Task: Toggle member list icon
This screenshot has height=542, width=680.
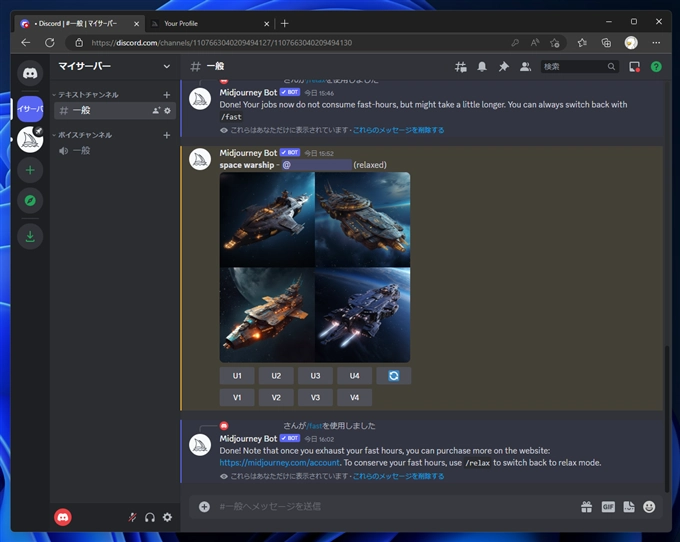Action: 525,67
